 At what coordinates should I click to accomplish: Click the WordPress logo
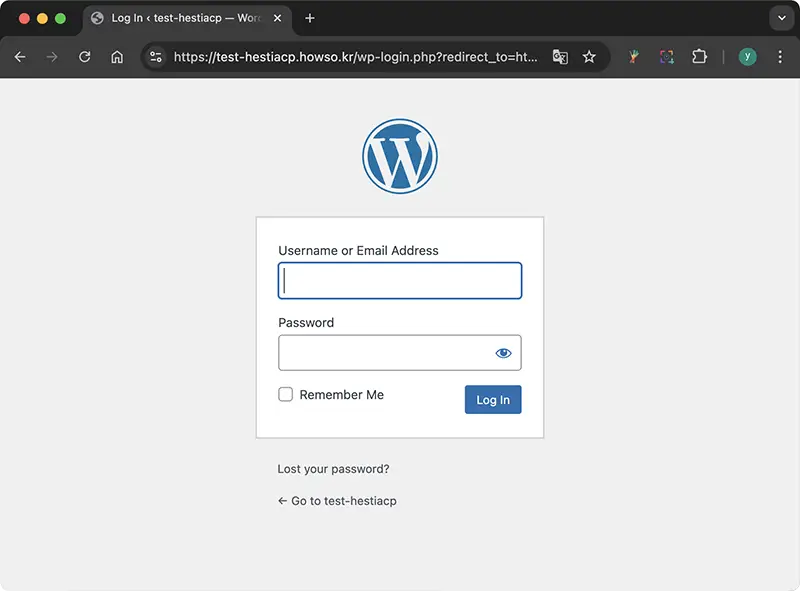click(400, 156)
